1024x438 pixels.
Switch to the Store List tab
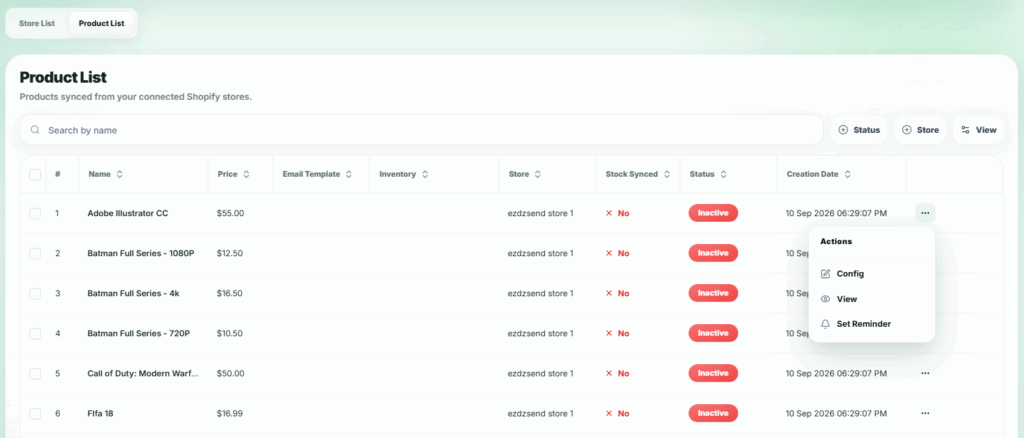[x=37, y=23]
